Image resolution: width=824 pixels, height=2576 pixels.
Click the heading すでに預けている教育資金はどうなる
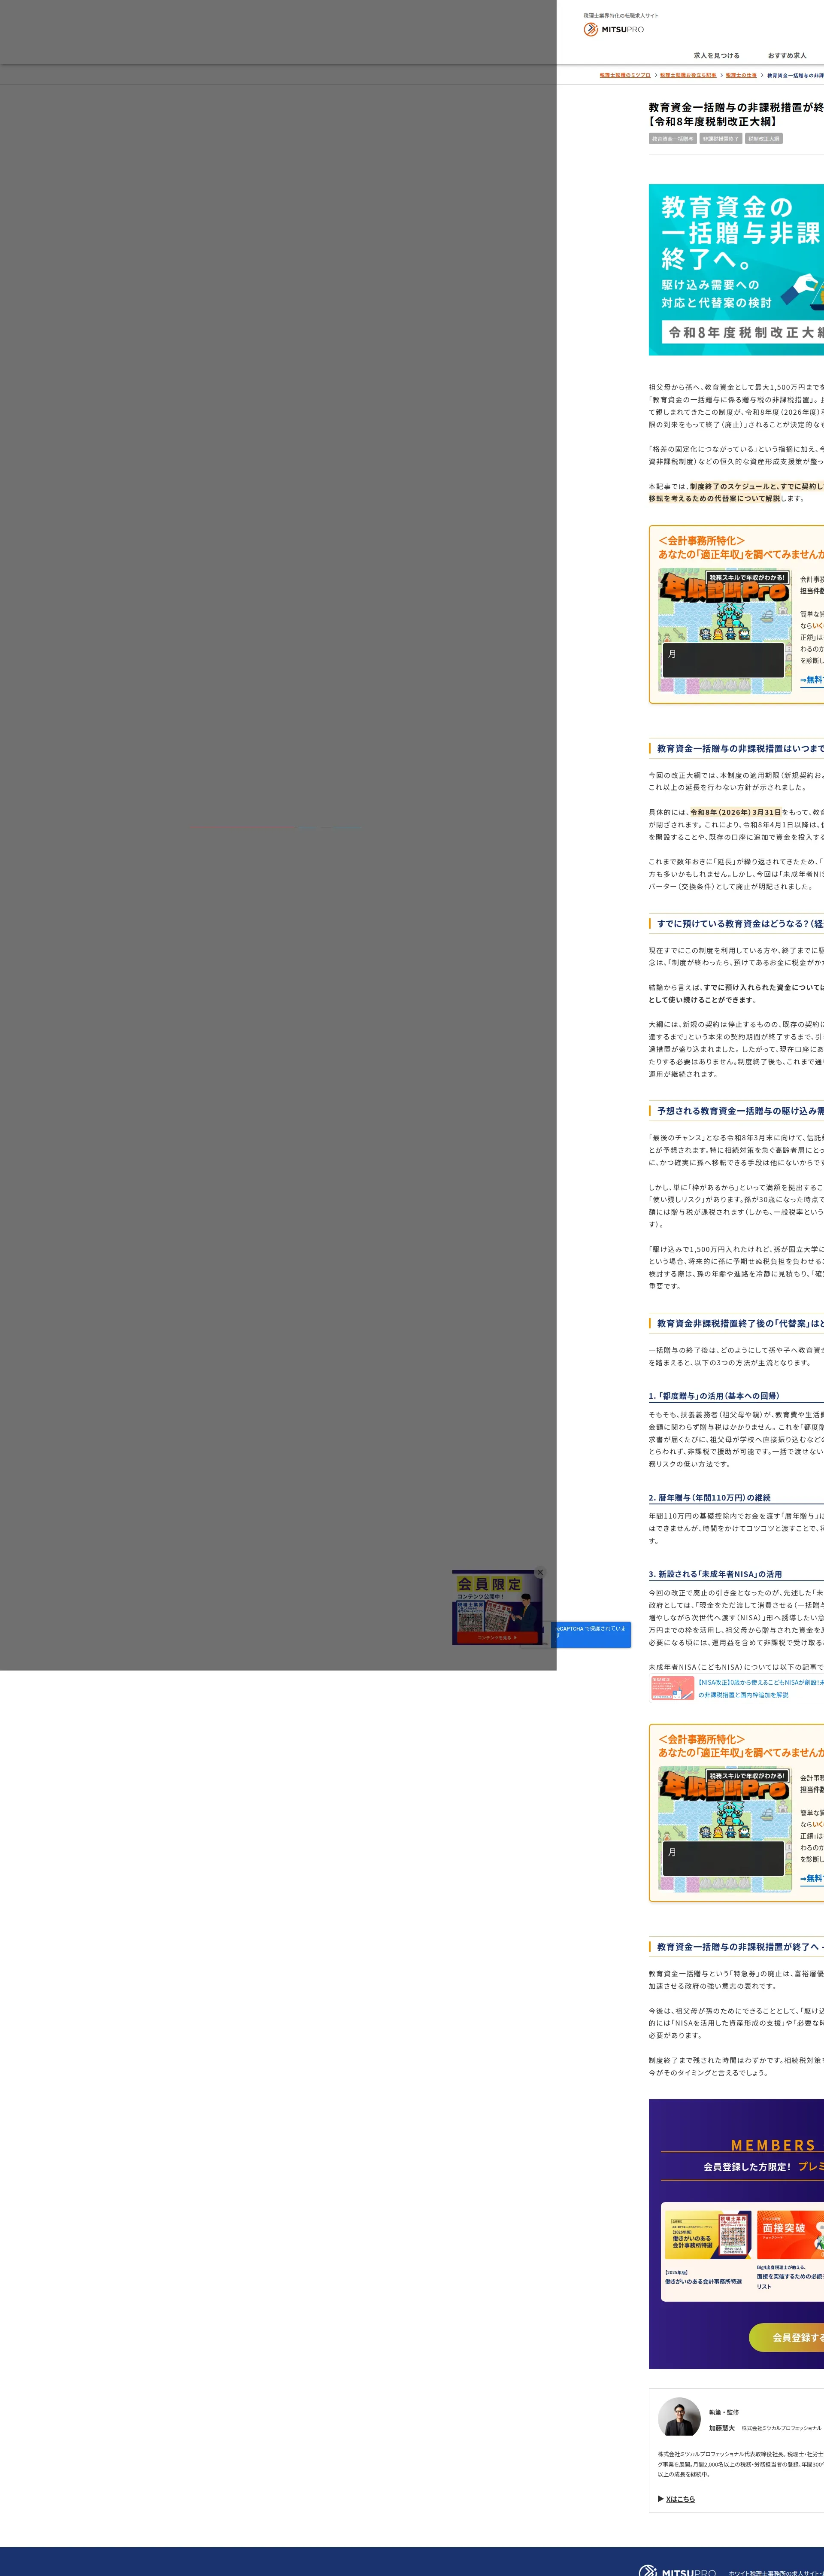click(x=740, y=924)
